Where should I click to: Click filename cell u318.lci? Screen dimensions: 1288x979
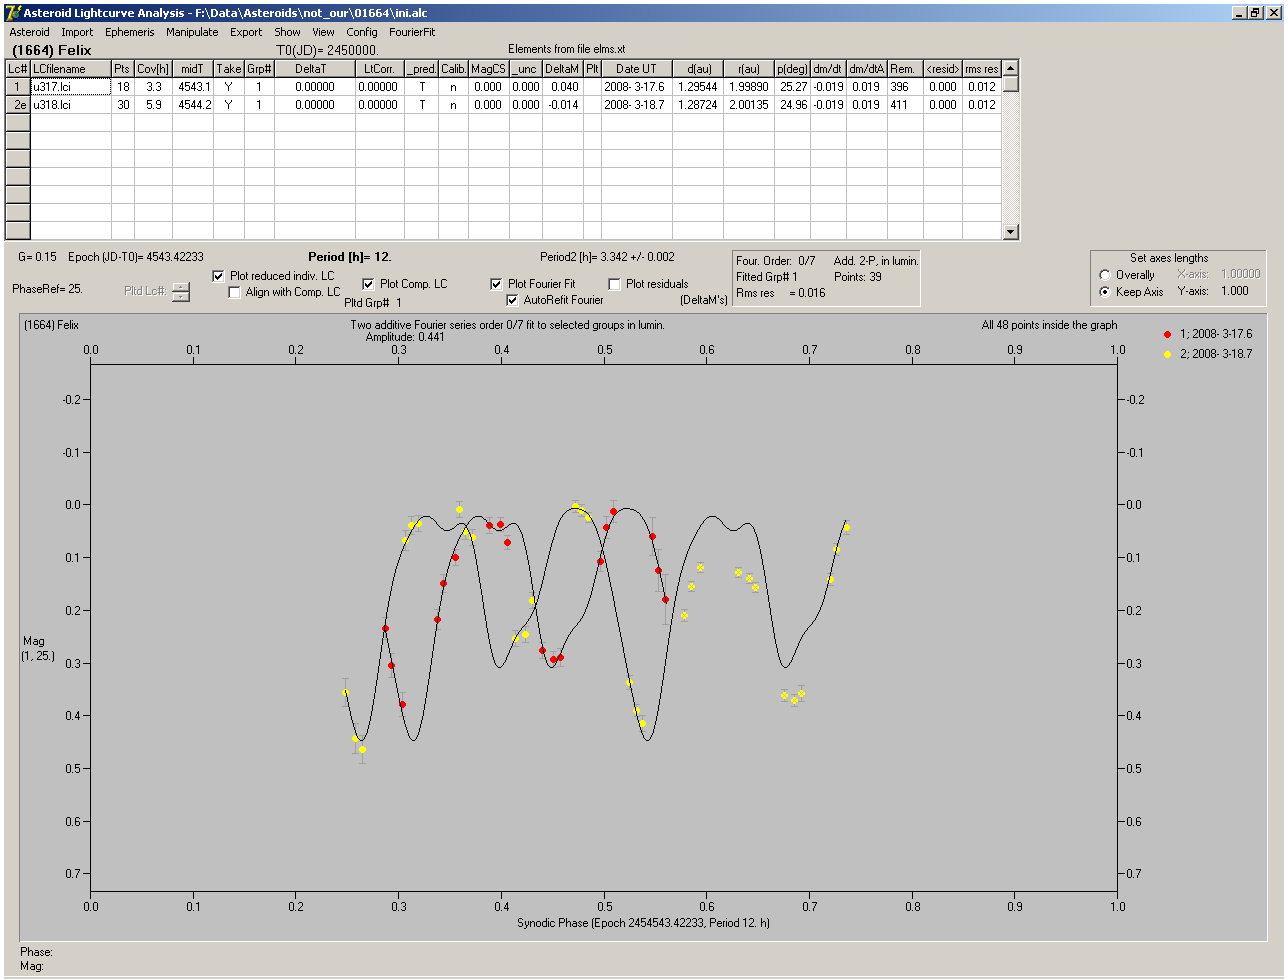71,104
